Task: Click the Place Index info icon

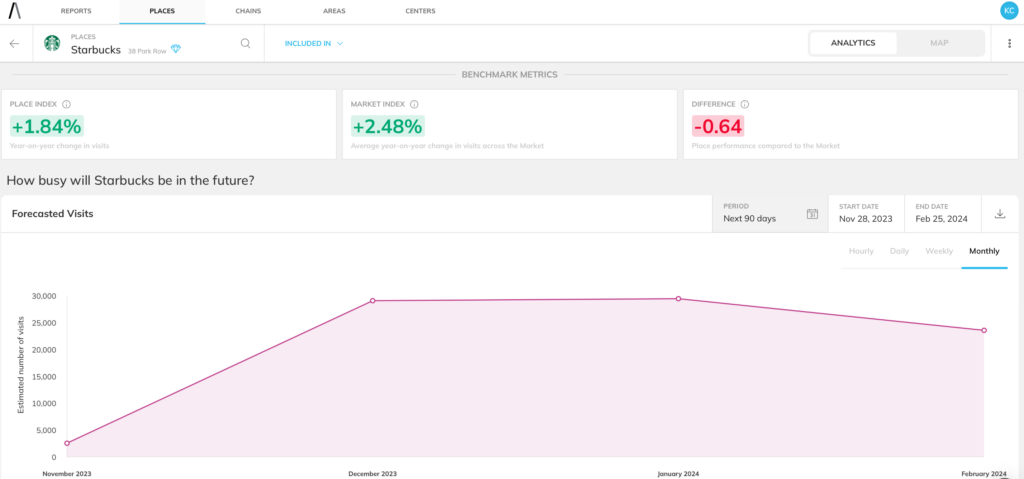Action: click(66, 104)
